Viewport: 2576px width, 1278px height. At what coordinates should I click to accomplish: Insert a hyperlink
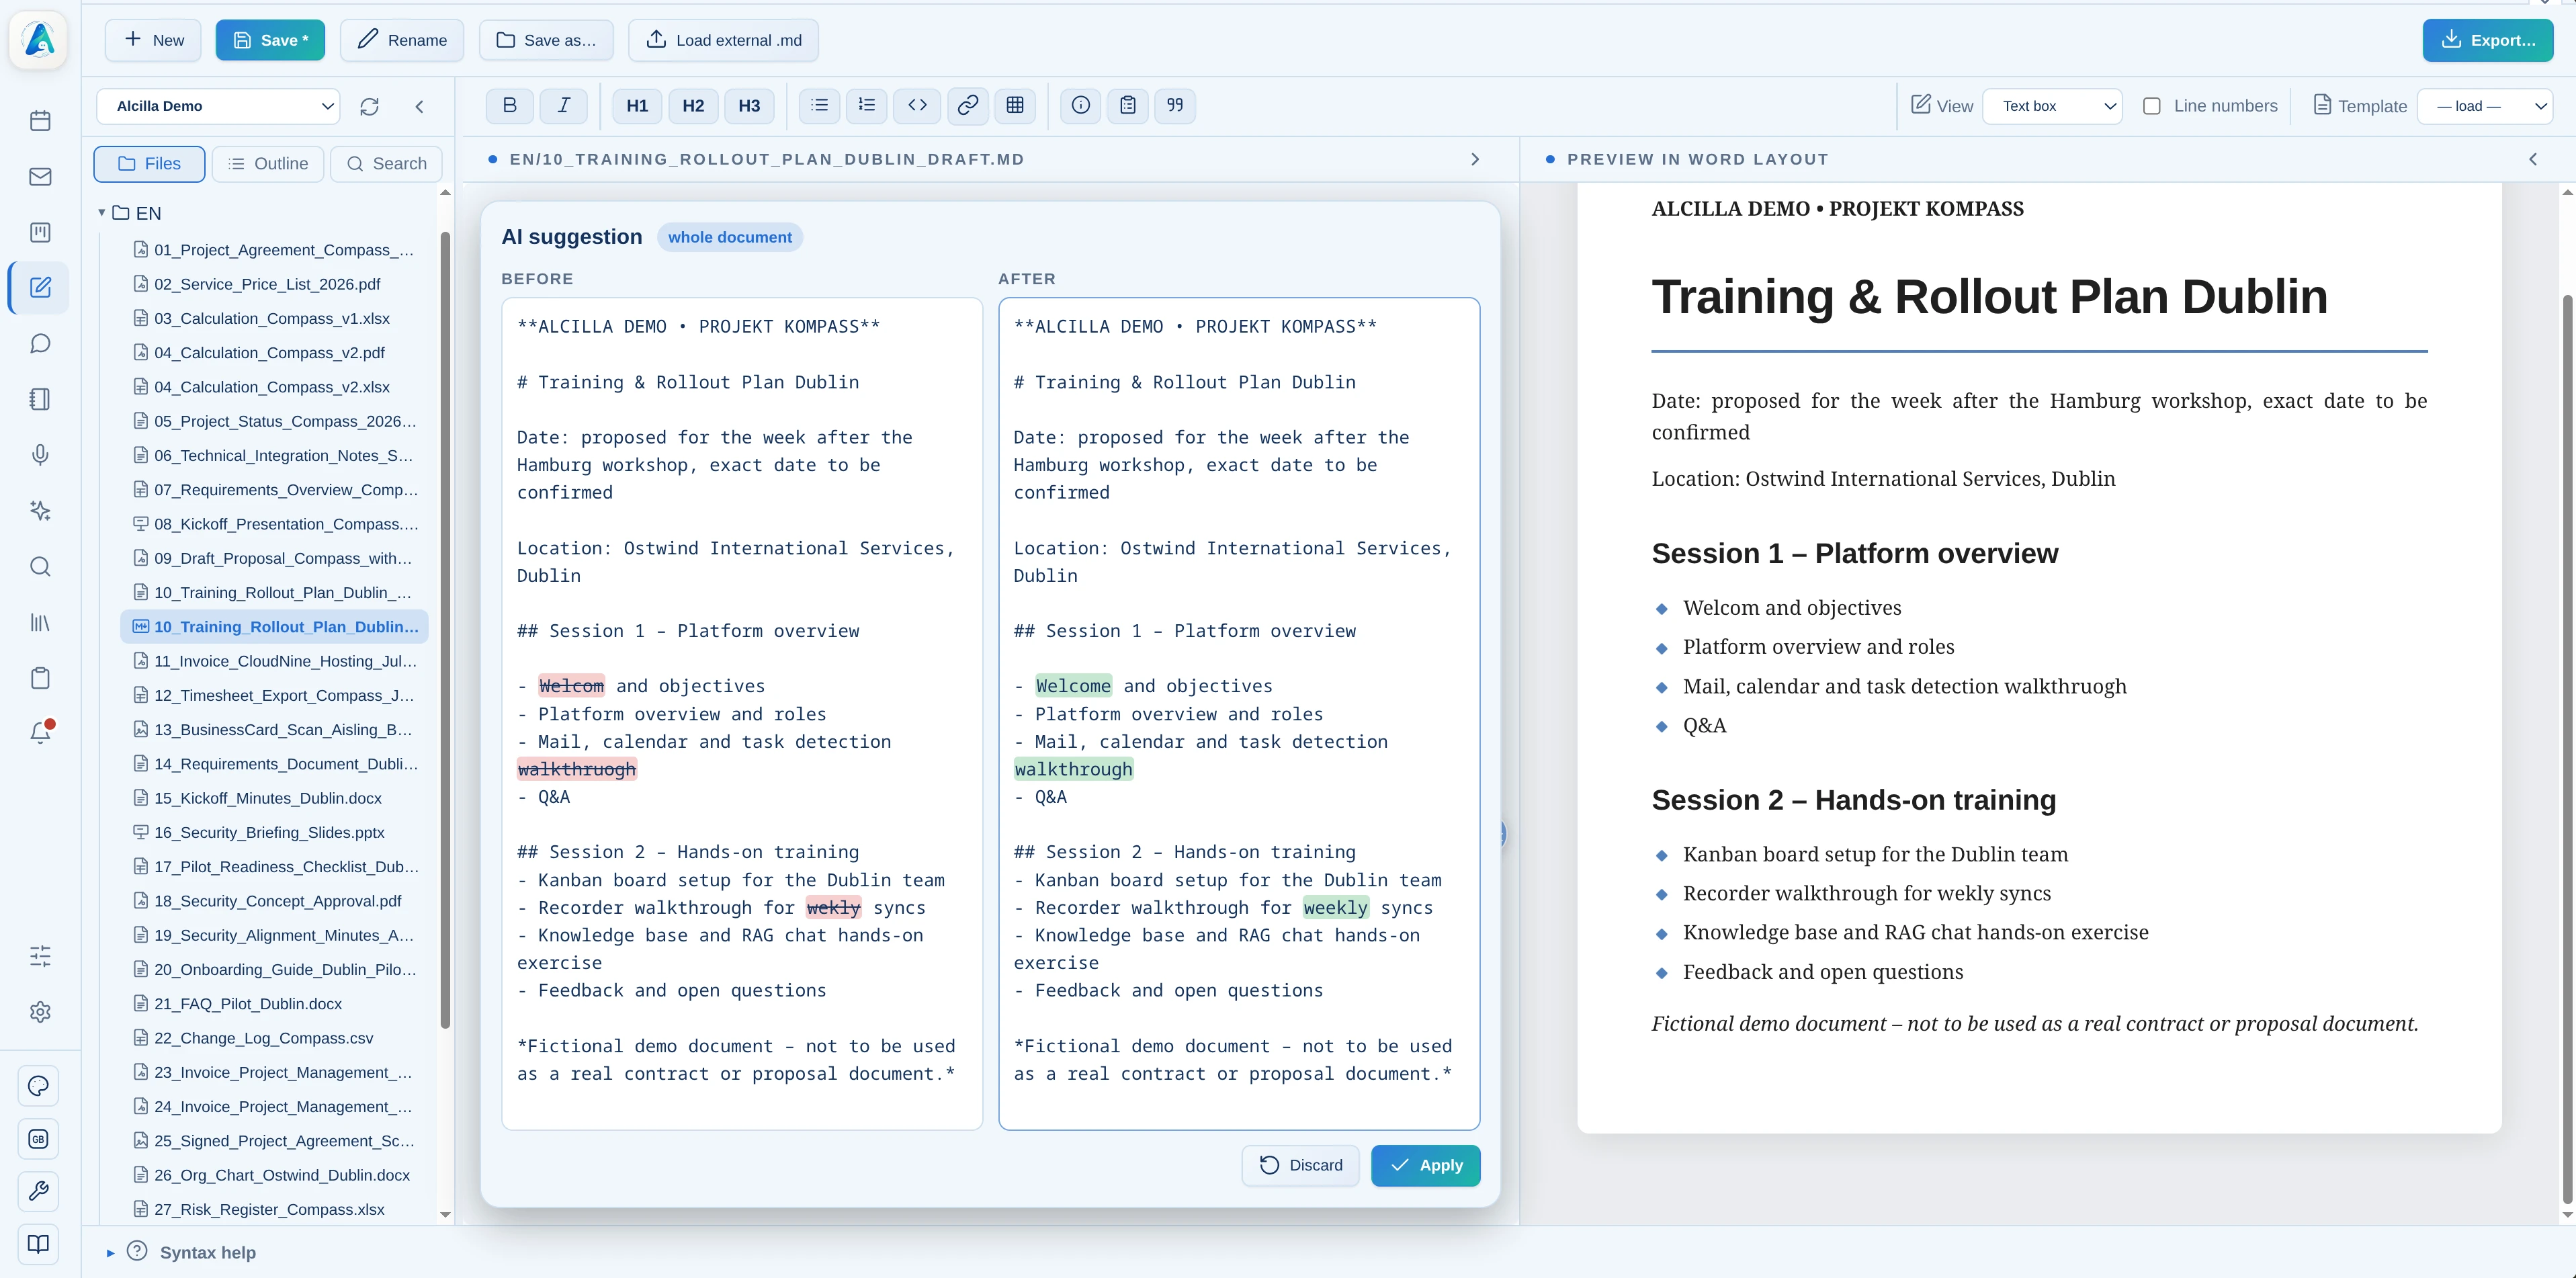(x=968, y=105)
